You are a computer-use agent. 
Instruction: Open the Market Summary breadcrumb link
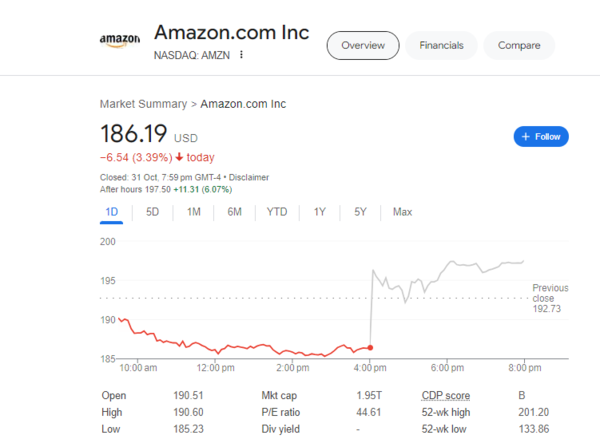[143, 104]
